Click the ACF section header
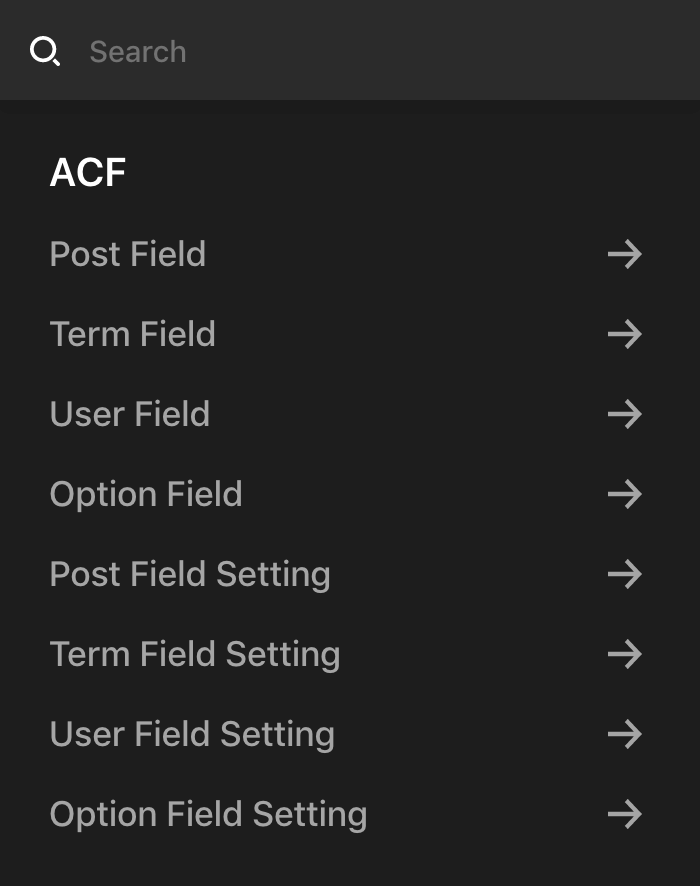The height and width of the screenshot is (886, 700). click(87, 171)
